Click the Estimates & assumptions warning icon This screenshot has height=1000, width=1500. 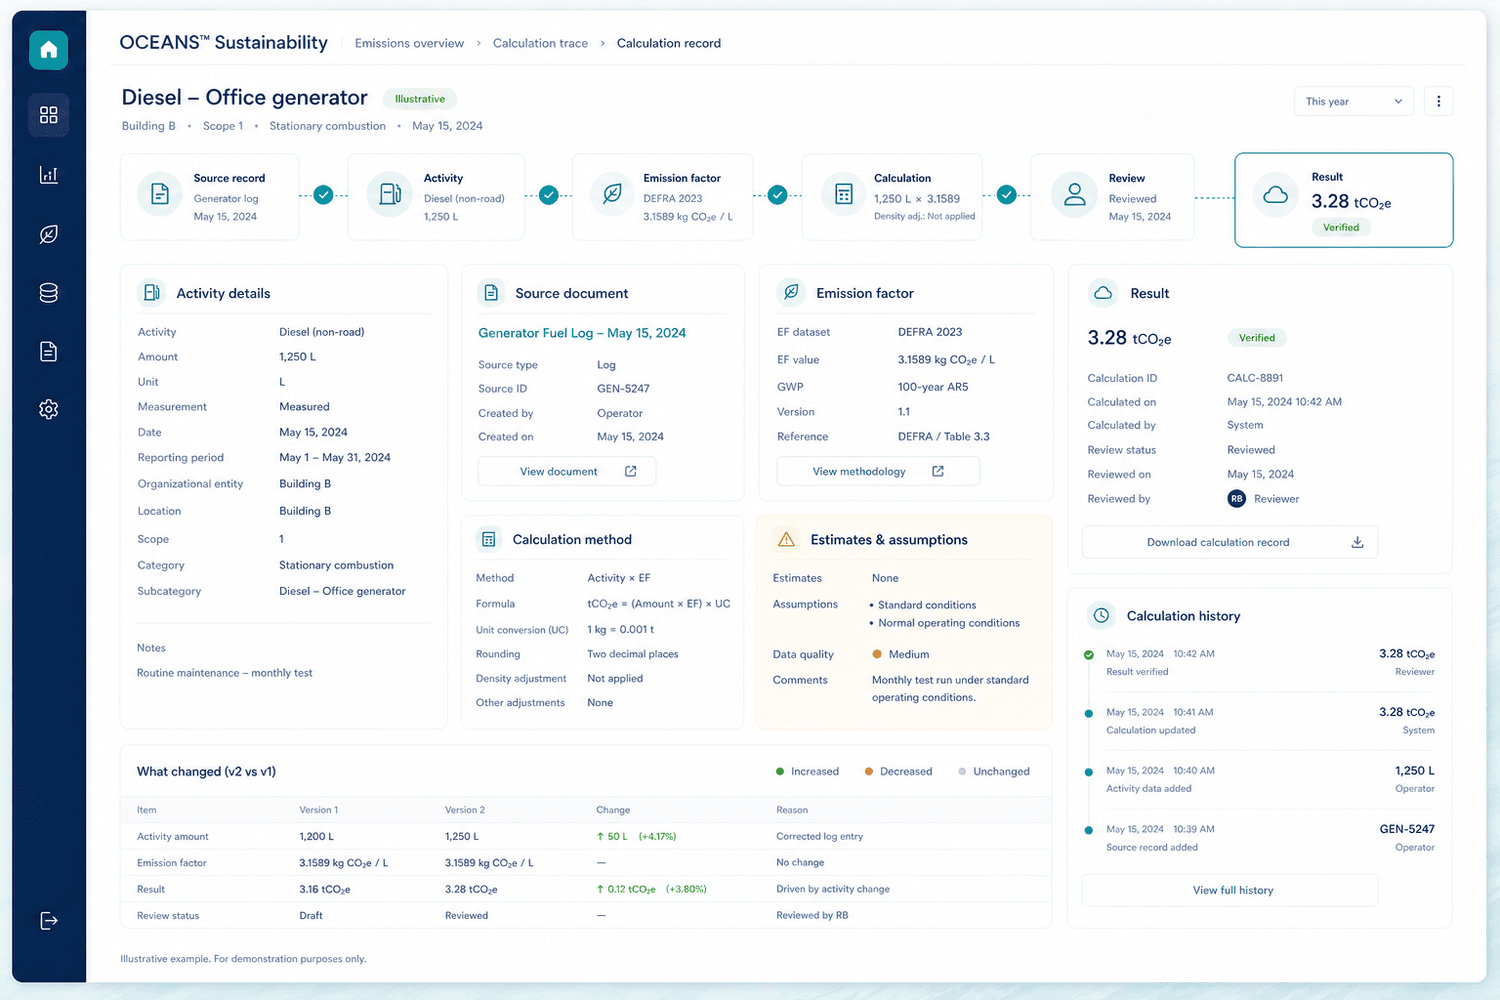tap(786, 540)
